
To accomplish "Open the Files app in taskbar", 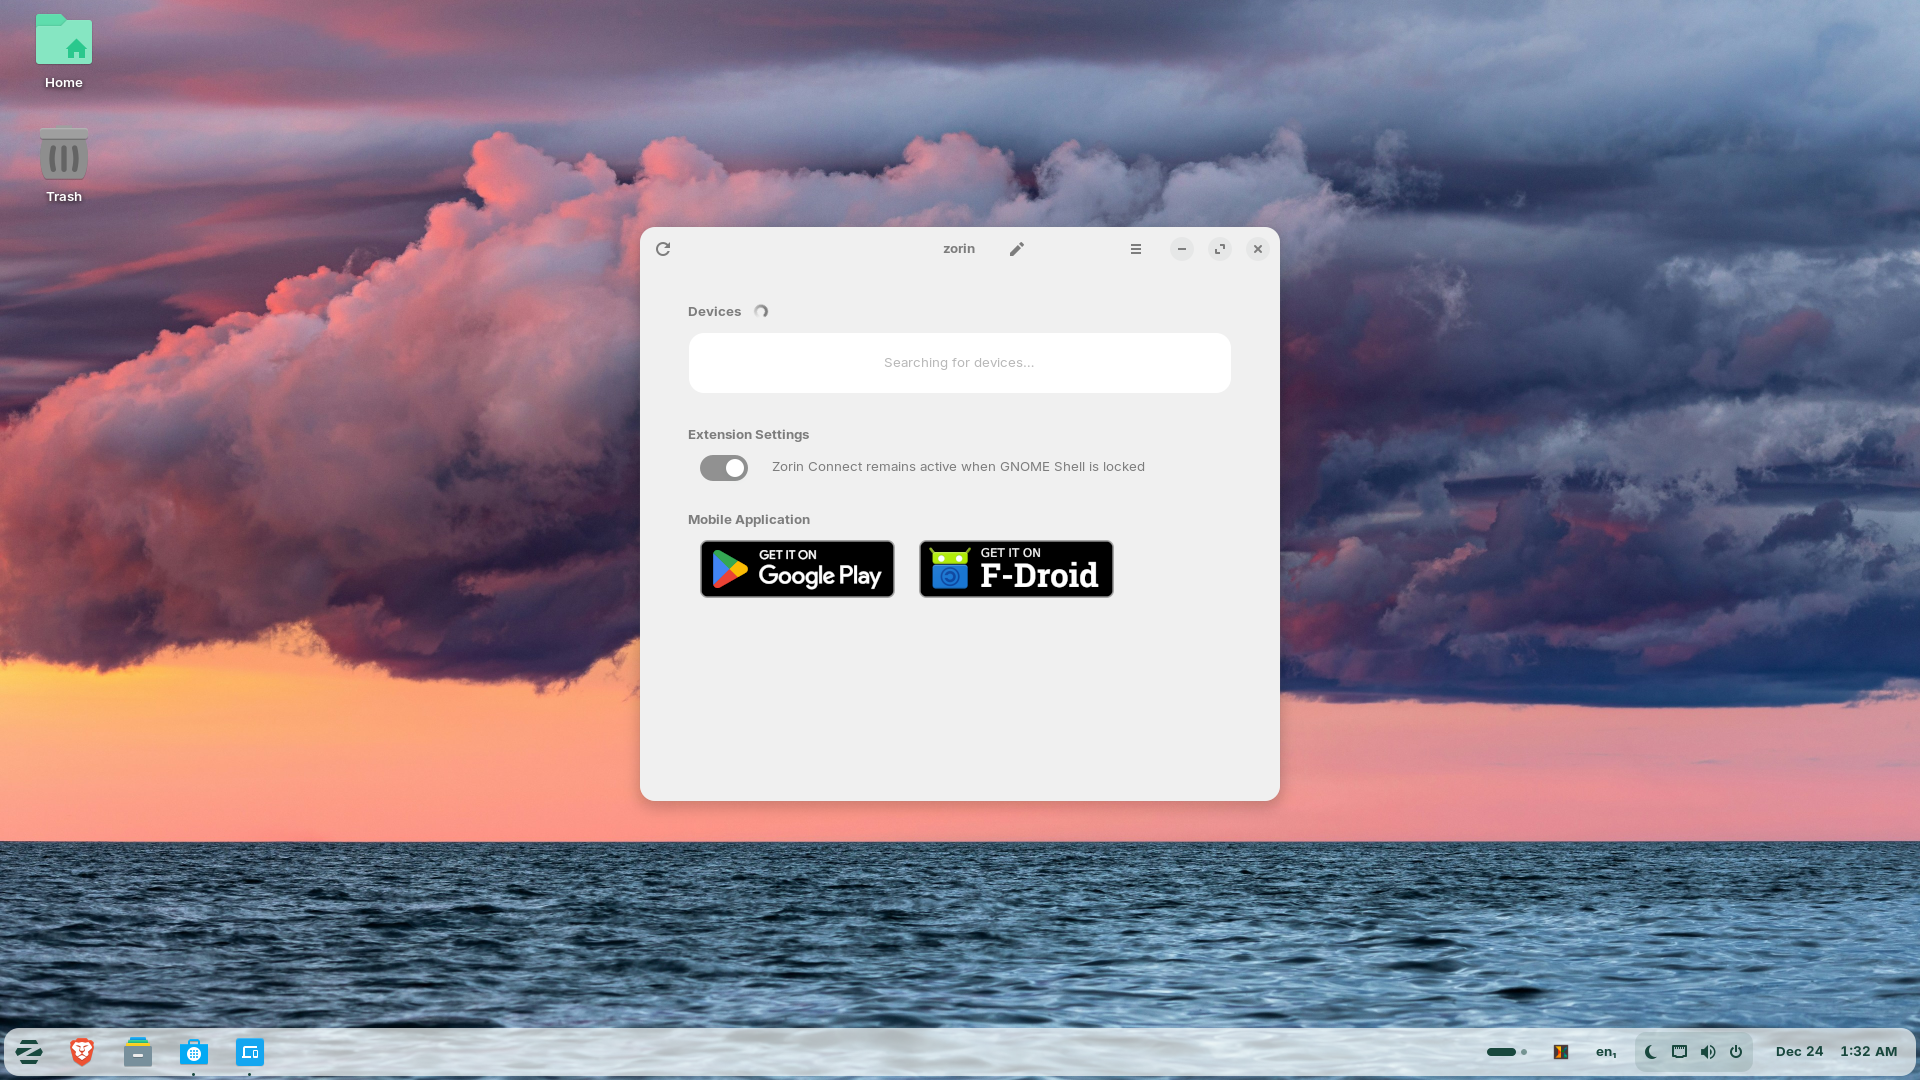I will pos(138,1052).
